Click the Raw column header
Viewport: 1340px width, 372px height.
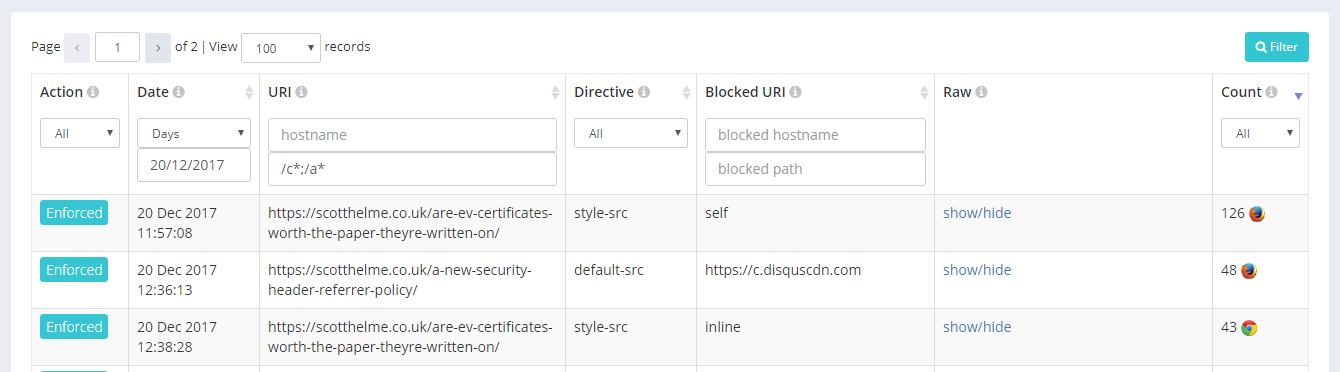[957, 92]
